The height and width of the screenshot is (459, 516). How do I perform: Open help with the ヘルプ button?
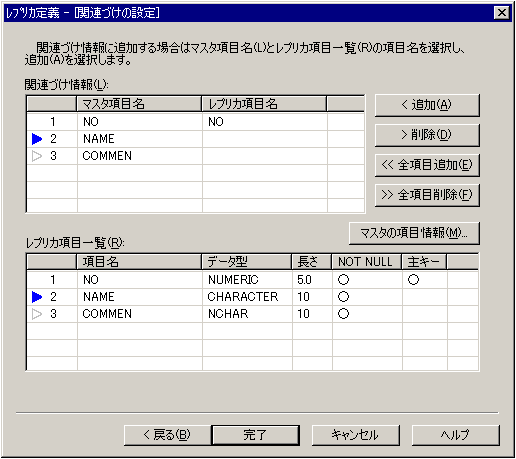(456, 435)
